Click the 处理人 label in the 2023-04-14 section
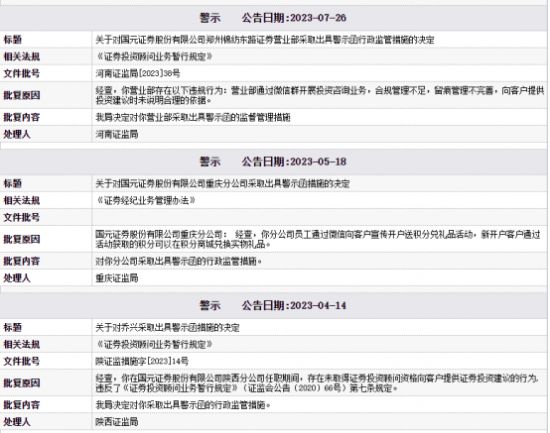Screen dimensions: 550x433 point(17,422)
